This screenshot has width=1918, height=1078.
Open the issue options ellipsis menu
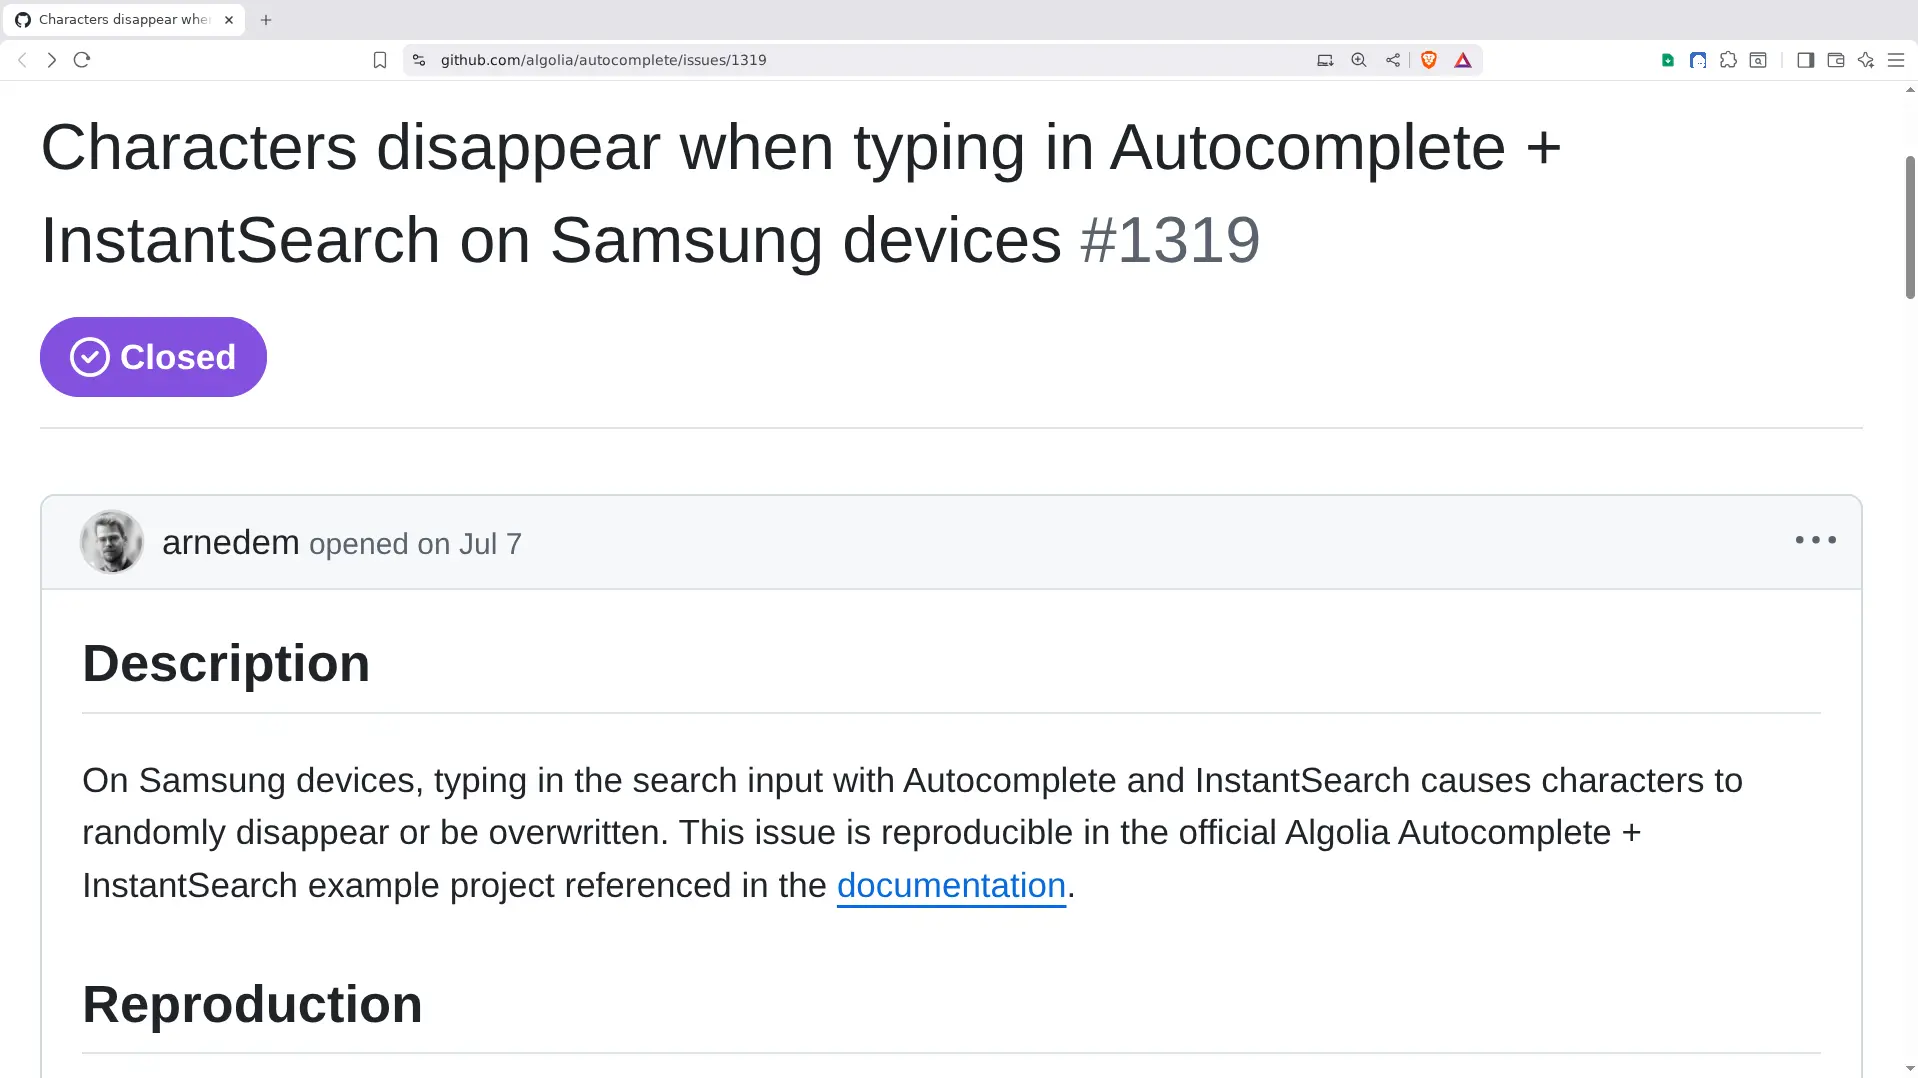tap(1814, 540)
